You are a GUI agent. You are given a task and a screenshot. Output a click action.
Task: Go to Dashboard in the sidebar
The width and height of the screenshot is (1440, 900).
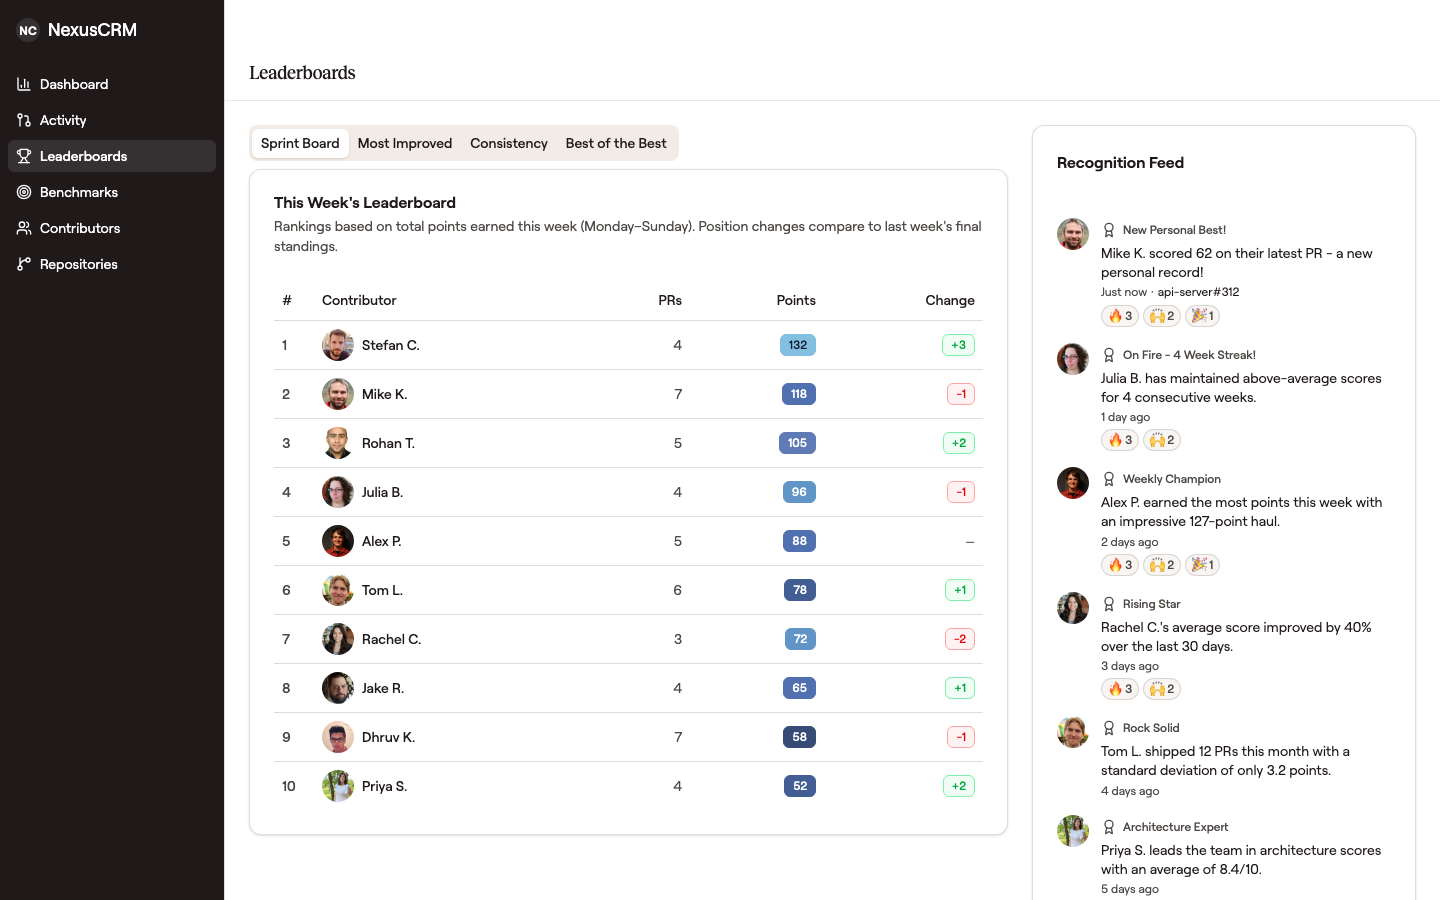pyautogui.click(x=112, y=84)
